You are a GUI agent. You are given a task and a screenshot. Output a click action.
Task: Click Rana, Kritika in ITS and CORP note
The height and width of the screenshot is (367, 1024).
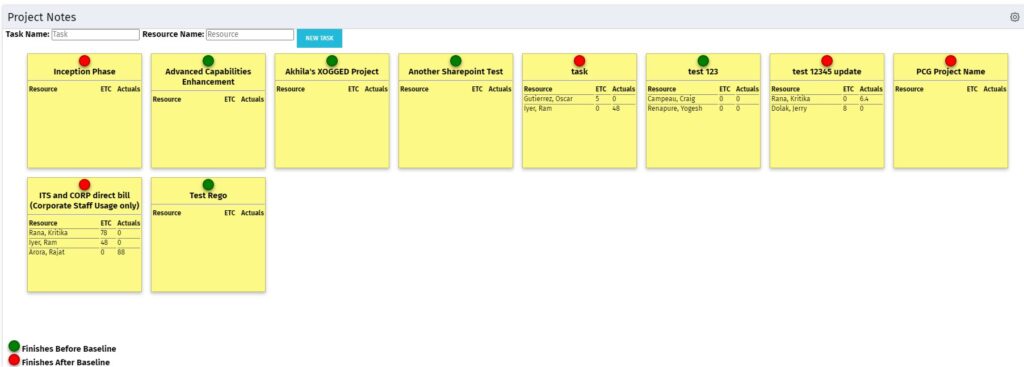point(48,233)
